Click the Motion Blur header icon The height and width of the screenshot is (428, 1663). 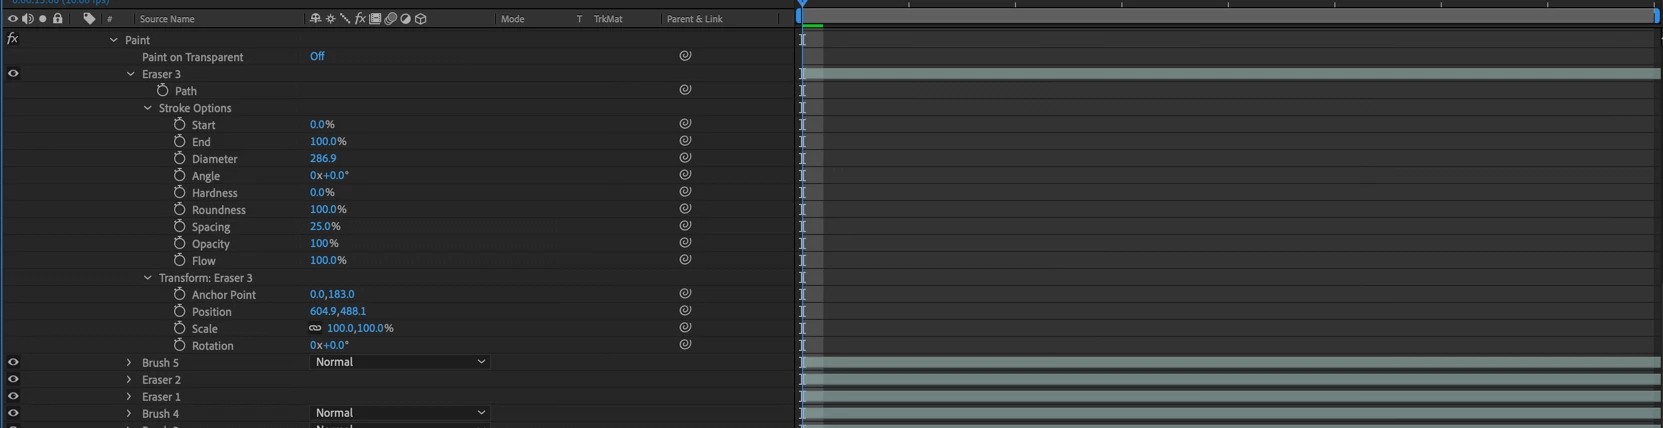click(390, 18)
